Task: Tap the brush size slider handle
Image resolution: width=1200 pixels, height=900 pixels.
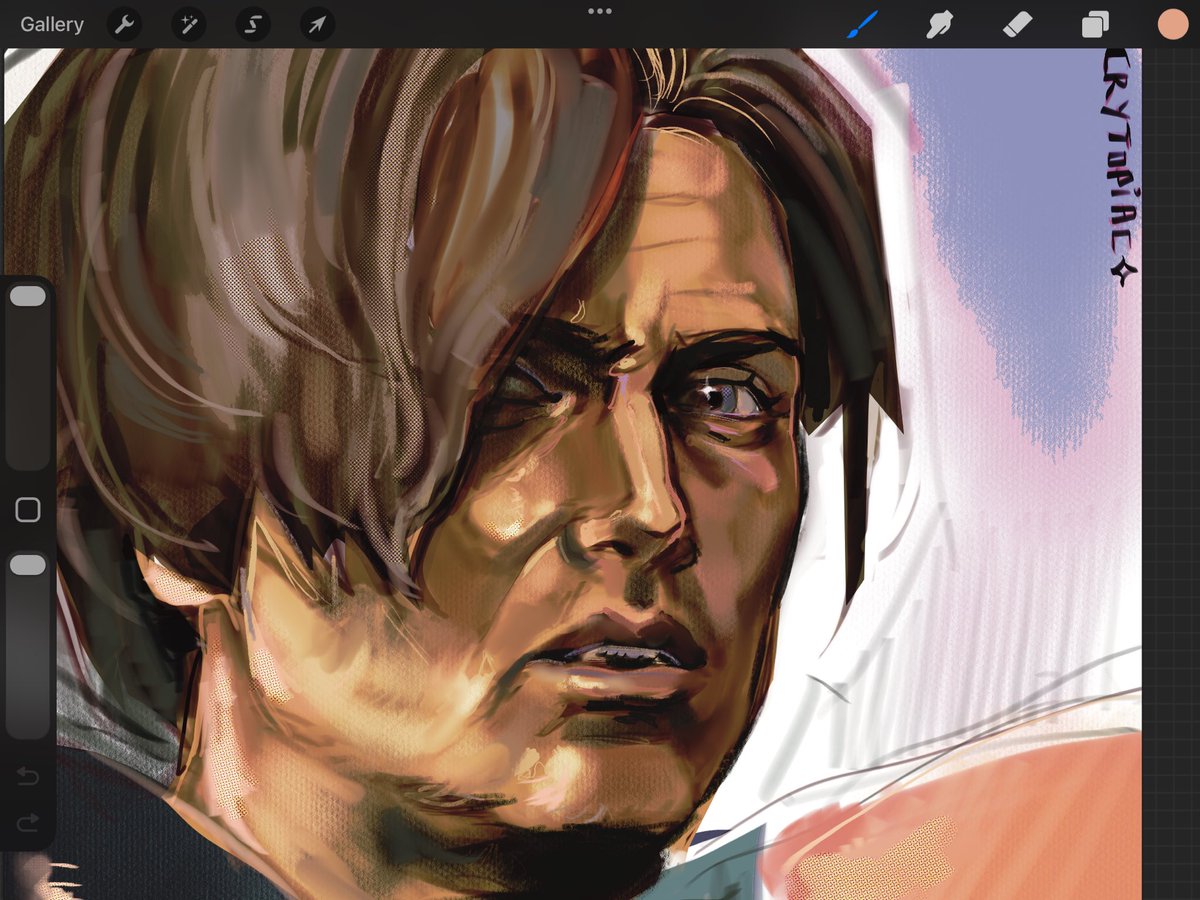Action: click(x=28, y=296)
